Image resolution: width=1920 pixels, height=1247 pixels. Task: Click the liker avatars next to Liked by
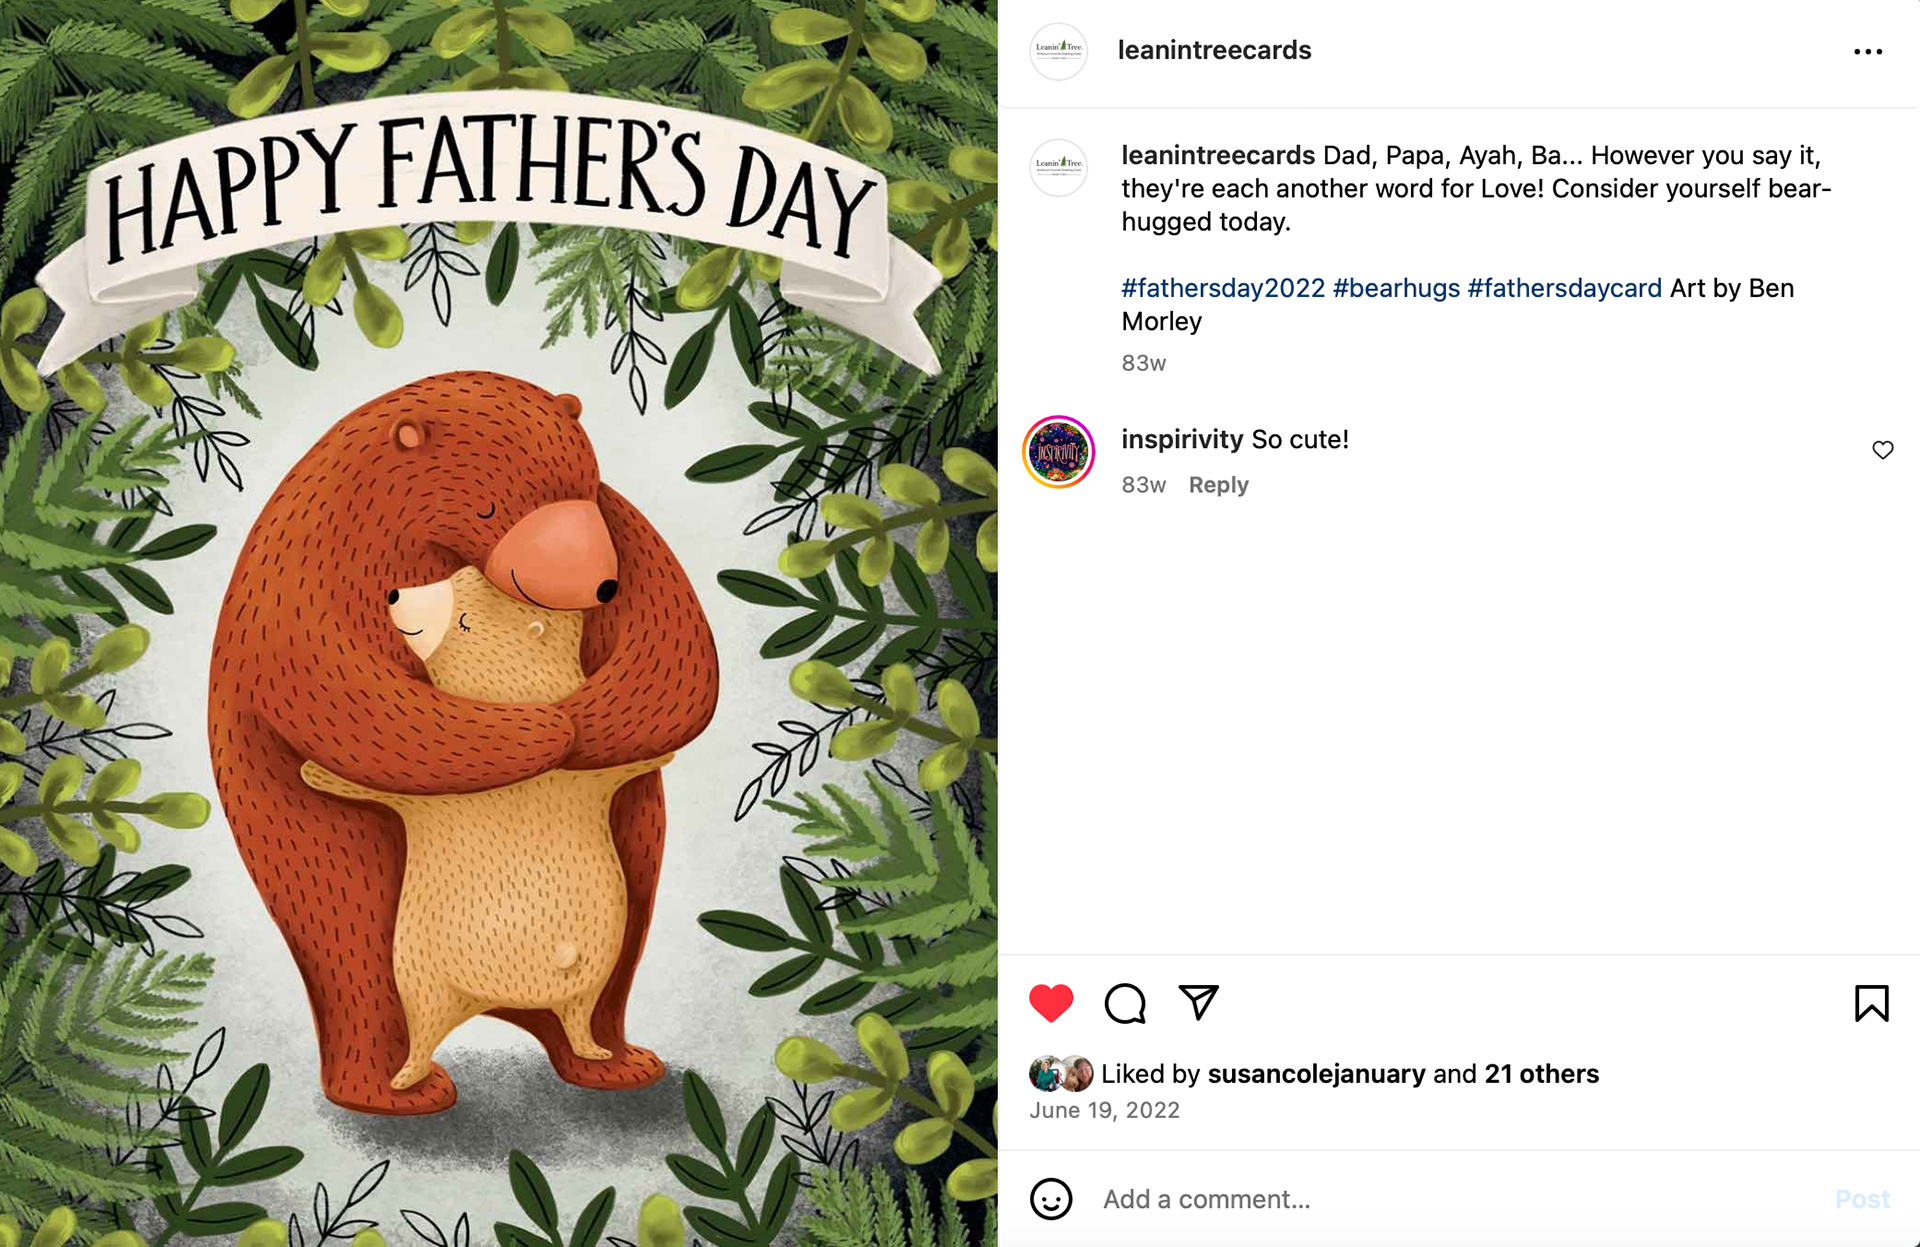(x=1061, y=1074)
